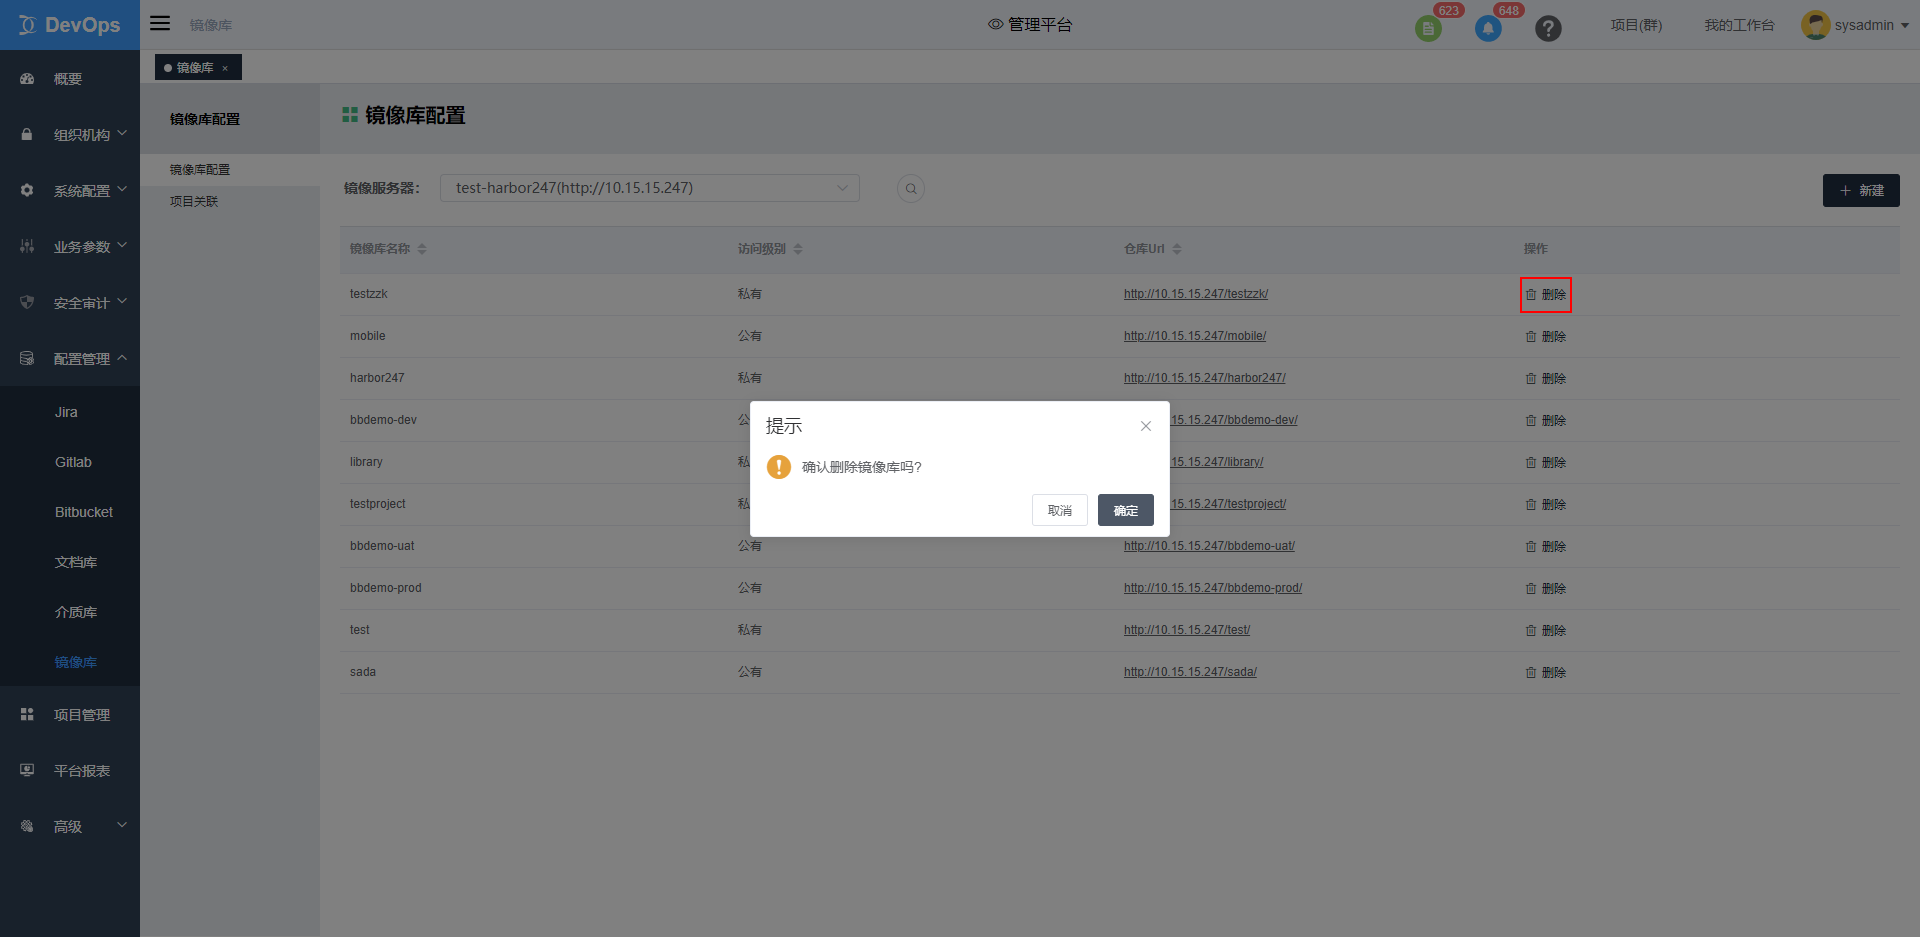This screenshot has width=1920, height=937.
Task: Delete the mobile repository
Action: click(1546, 337)
